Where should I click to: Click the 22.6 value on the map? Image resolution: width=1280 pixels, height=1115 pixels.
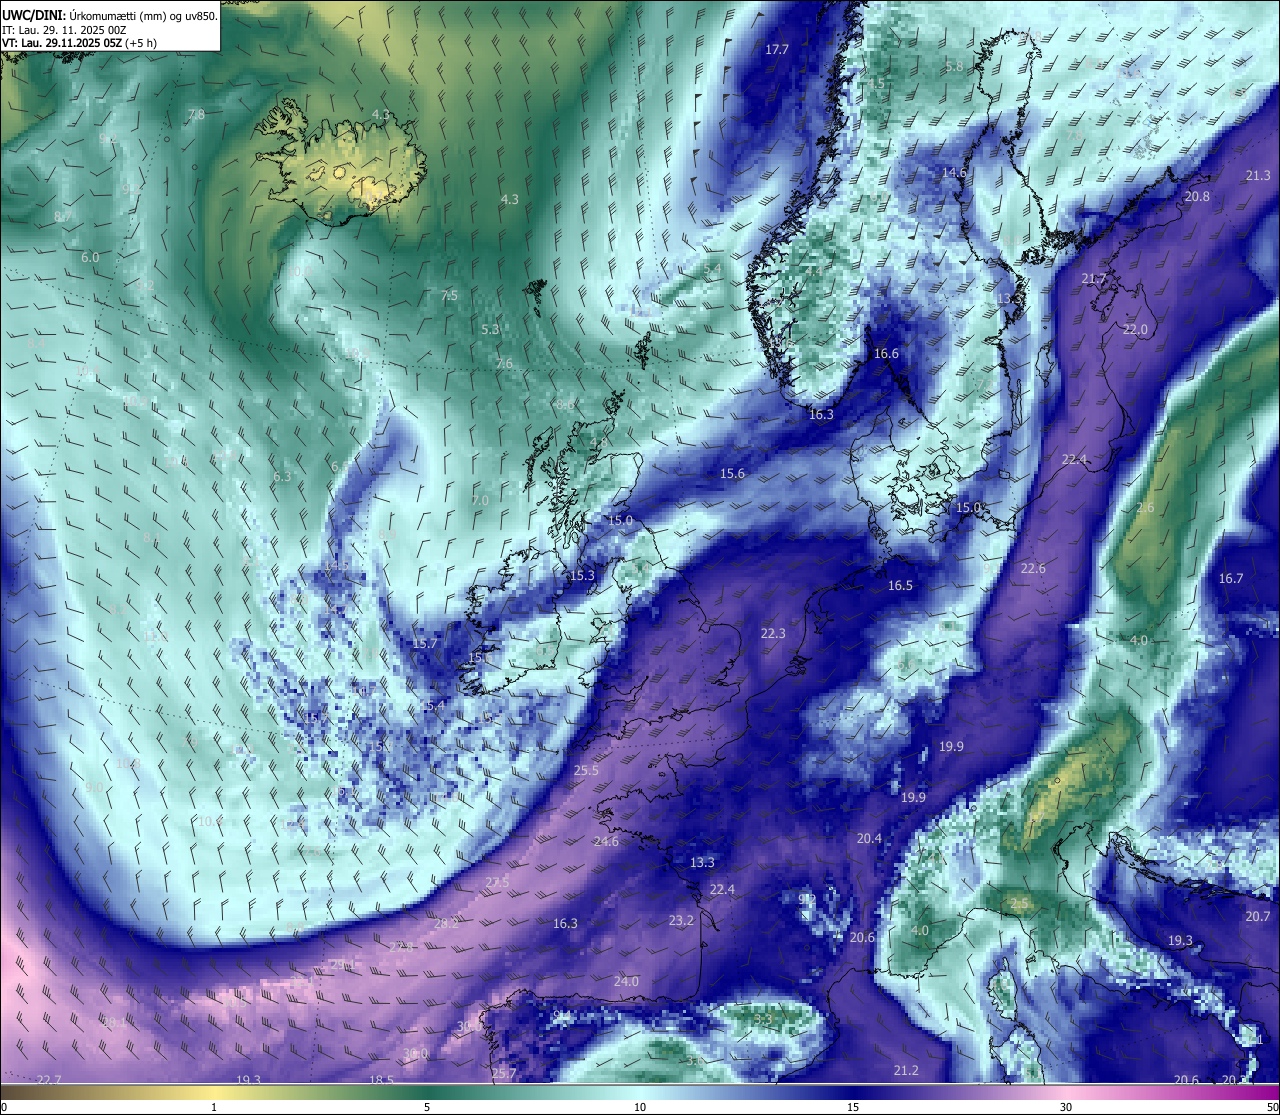pos(1033,569)
